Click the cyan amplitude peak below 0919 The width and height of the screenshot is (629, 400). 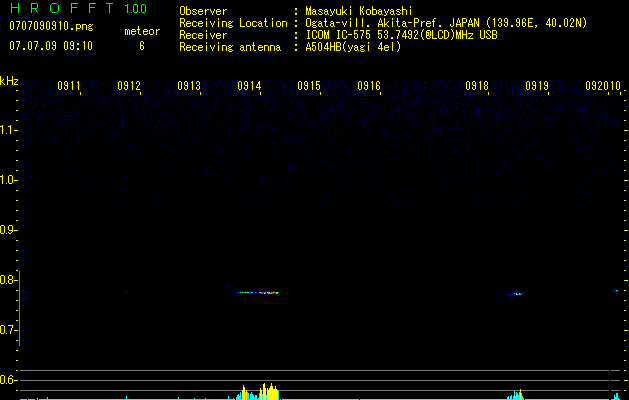(516, 394)
